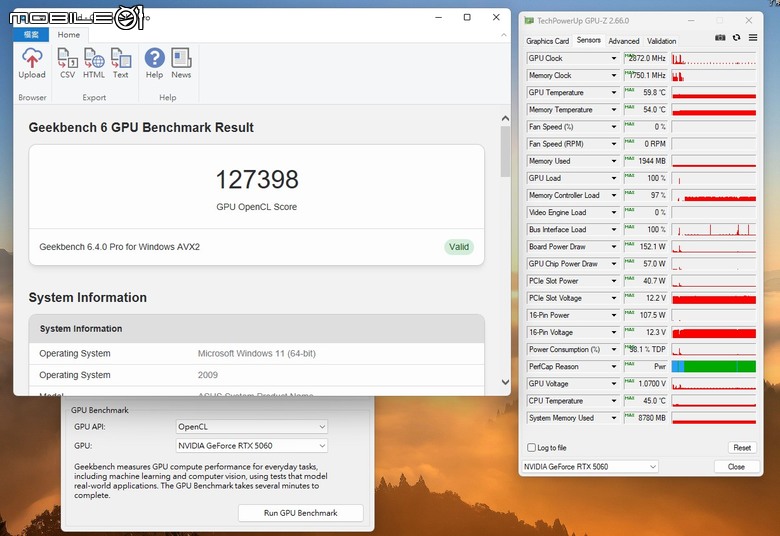The image size is (780, 536).
Task: Enable Log to file checkbox
Action: pos(531,447)
